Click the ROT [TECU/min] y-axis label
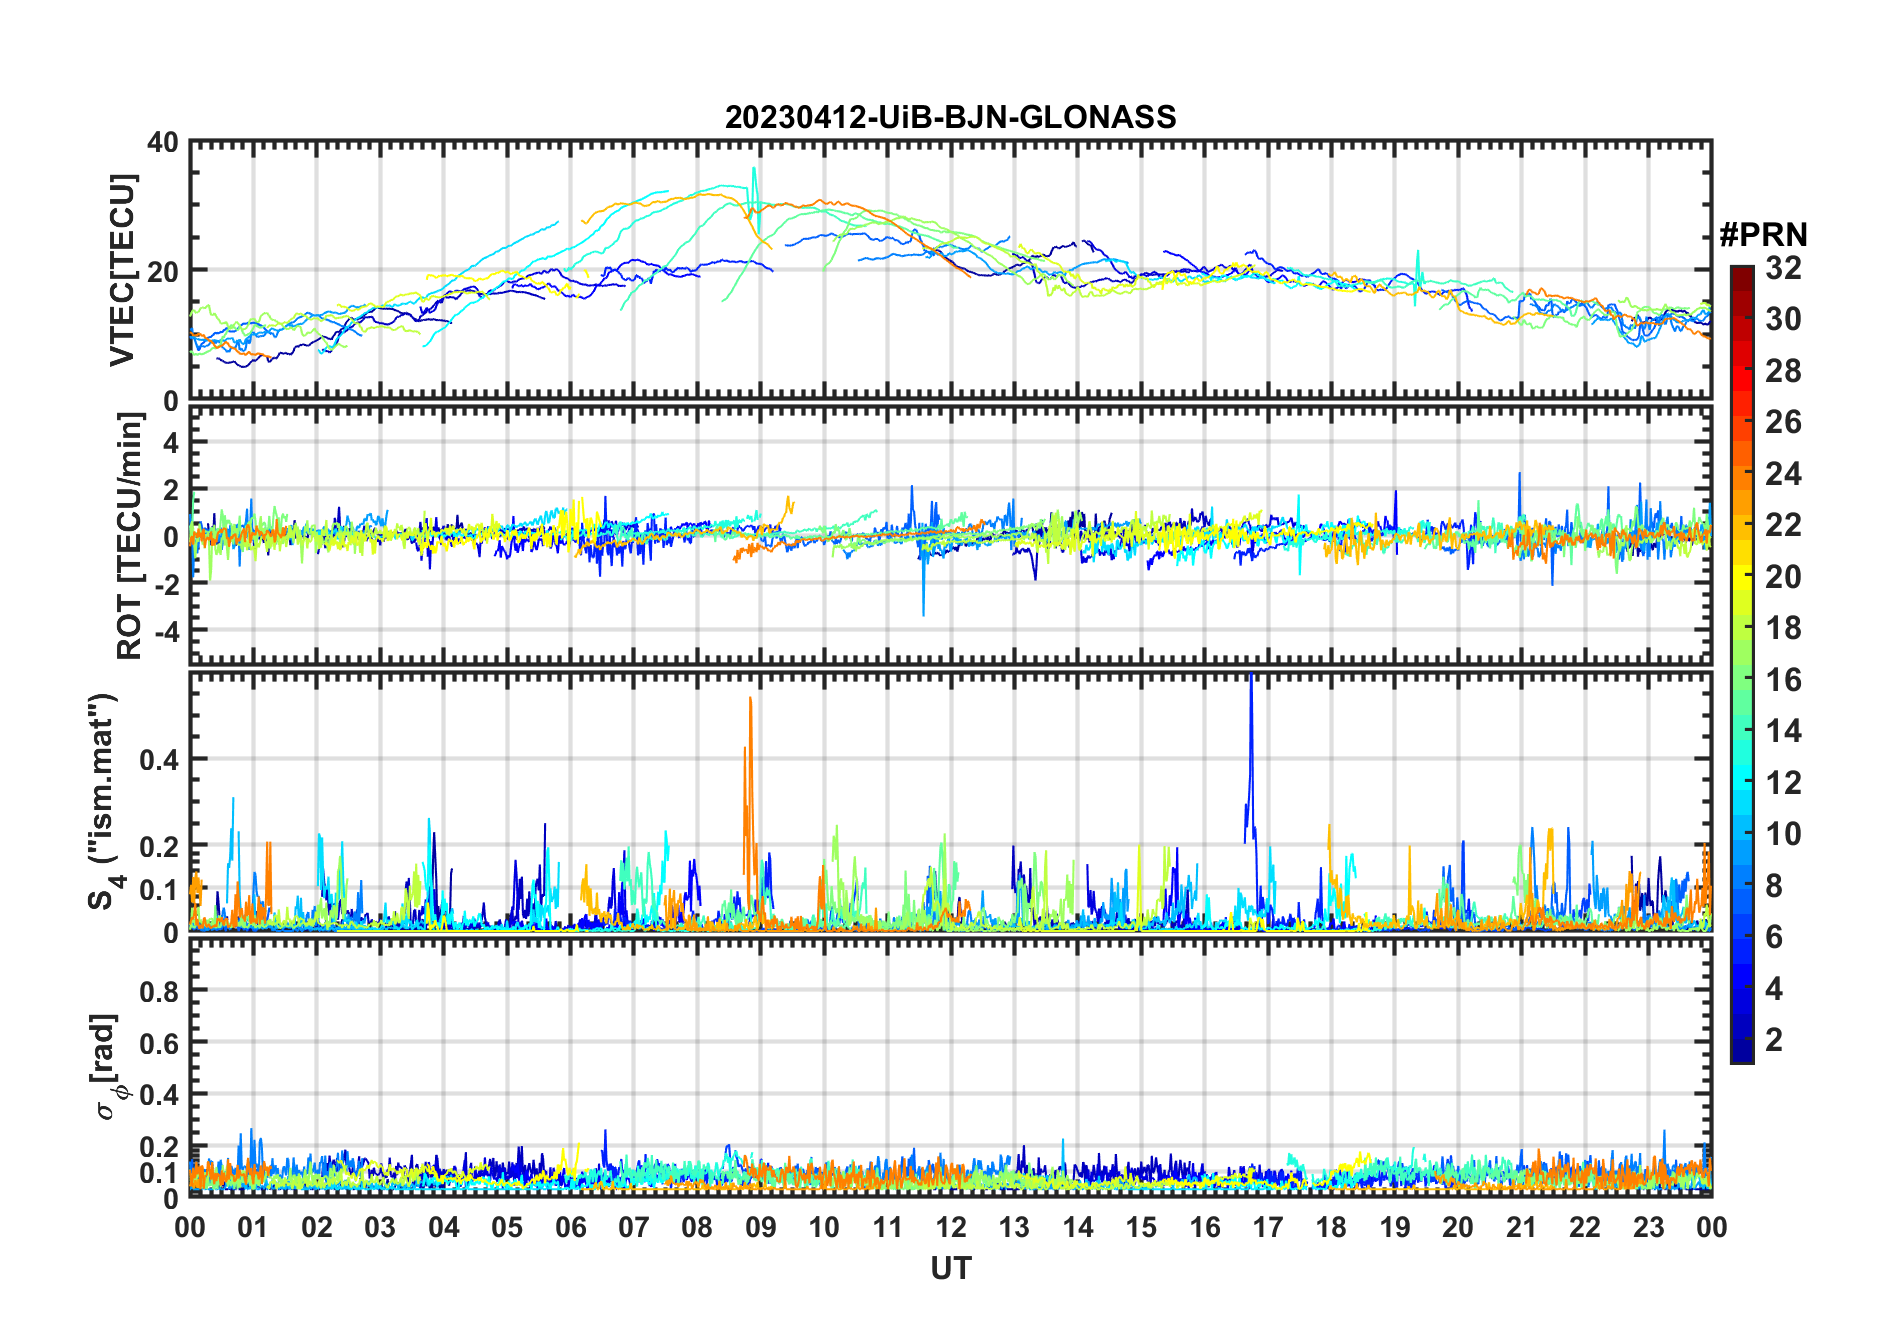 [129, 535]
